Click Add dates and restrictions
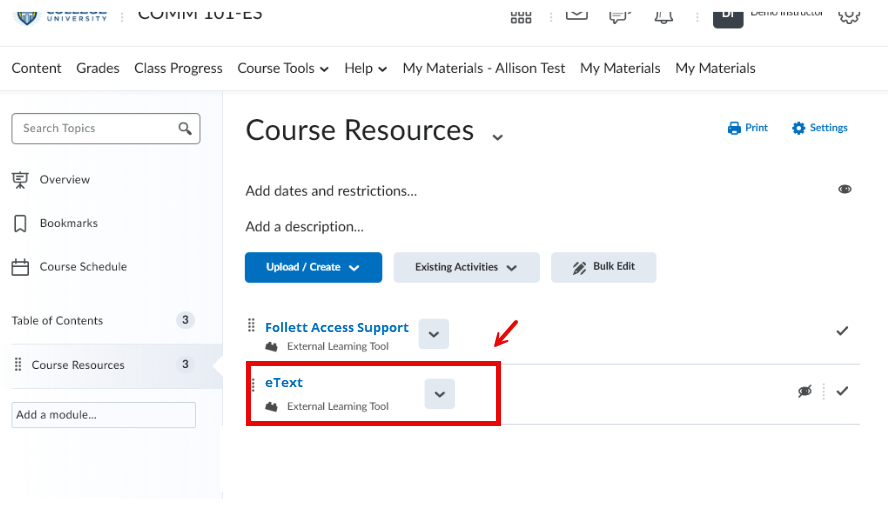This screenshot has width=888, height=508. coord(331,191)
